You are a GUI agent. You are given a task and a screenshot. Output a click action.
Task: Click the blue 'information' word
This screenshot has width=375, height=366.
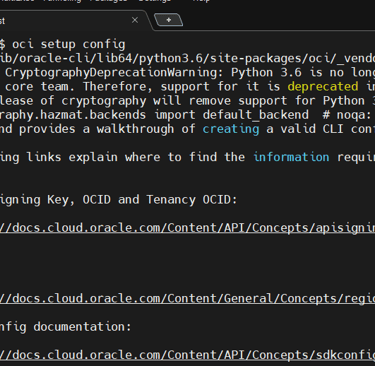[x=291, y=157]
